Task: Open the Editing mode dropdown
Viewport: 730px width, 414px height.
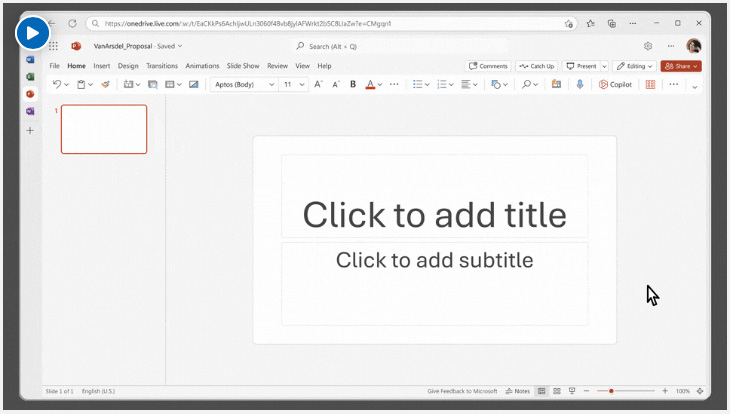Action: [x=635, y=66]
